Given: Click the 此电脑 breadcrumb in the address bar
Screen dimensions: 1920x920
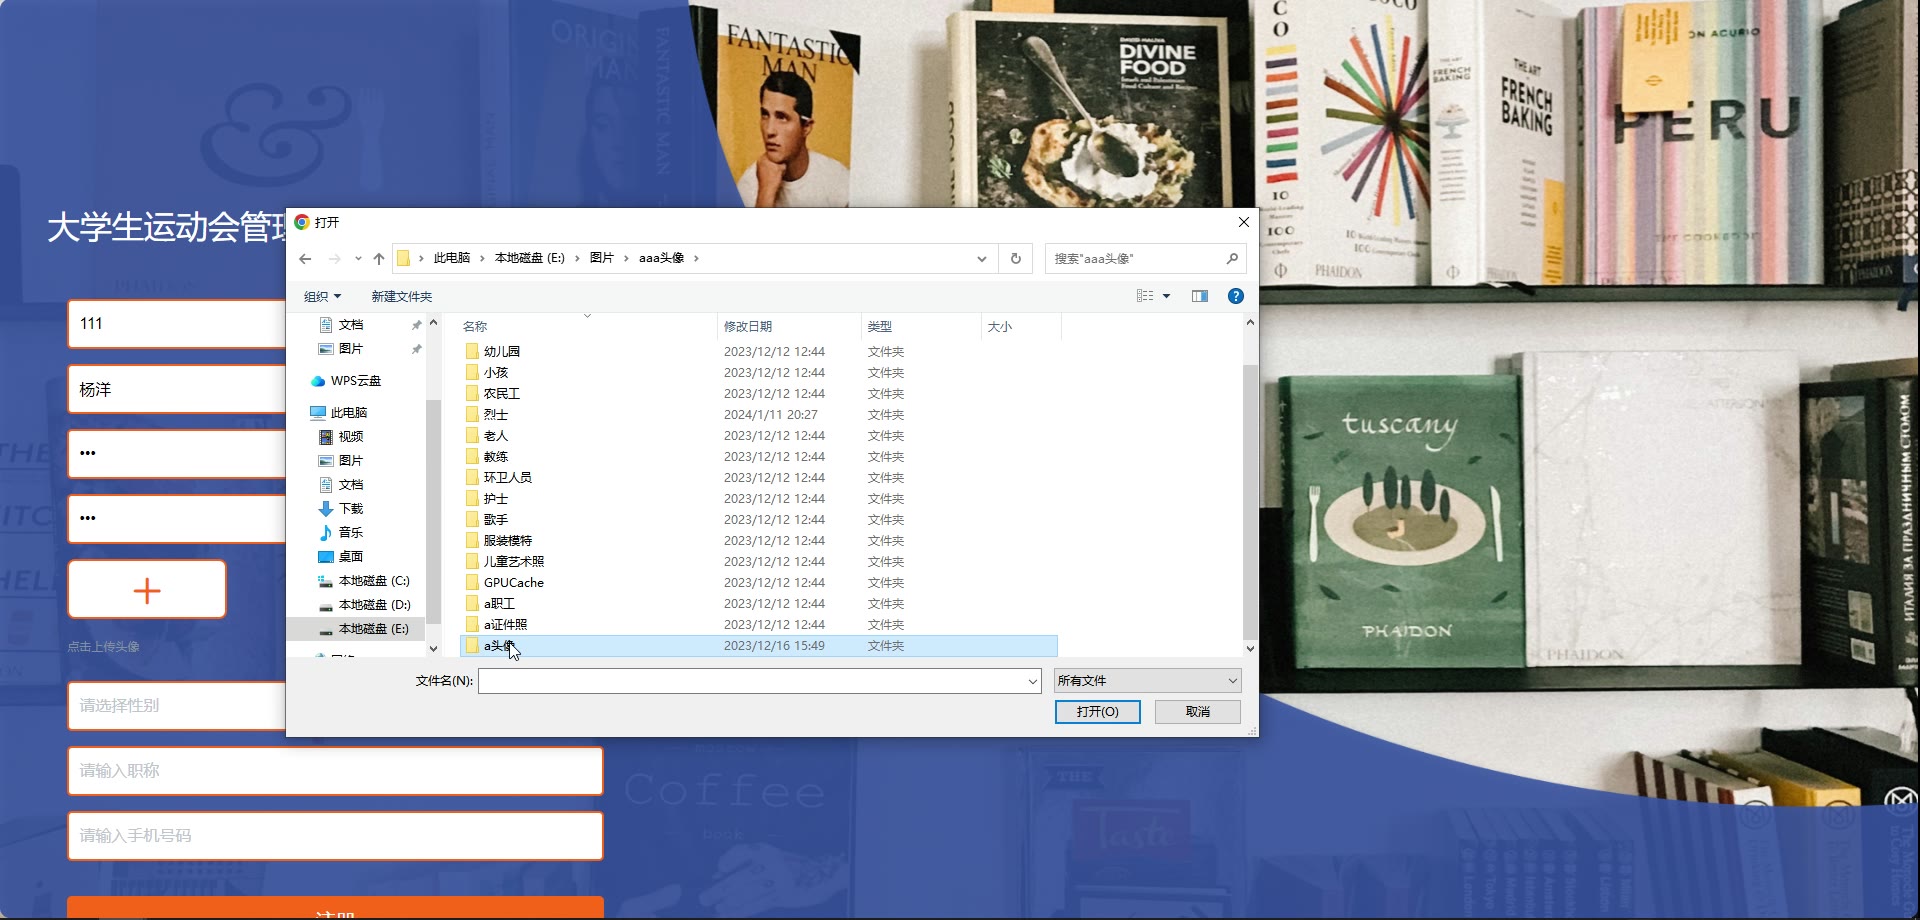Looking at the screenshot, I should (452, 258).
